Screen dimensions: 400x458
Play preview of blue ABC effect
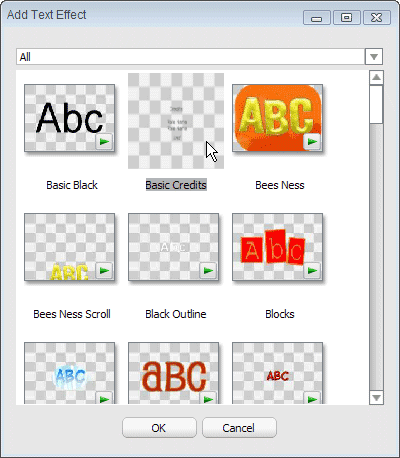pyautogui.click(x=104, y=398)
